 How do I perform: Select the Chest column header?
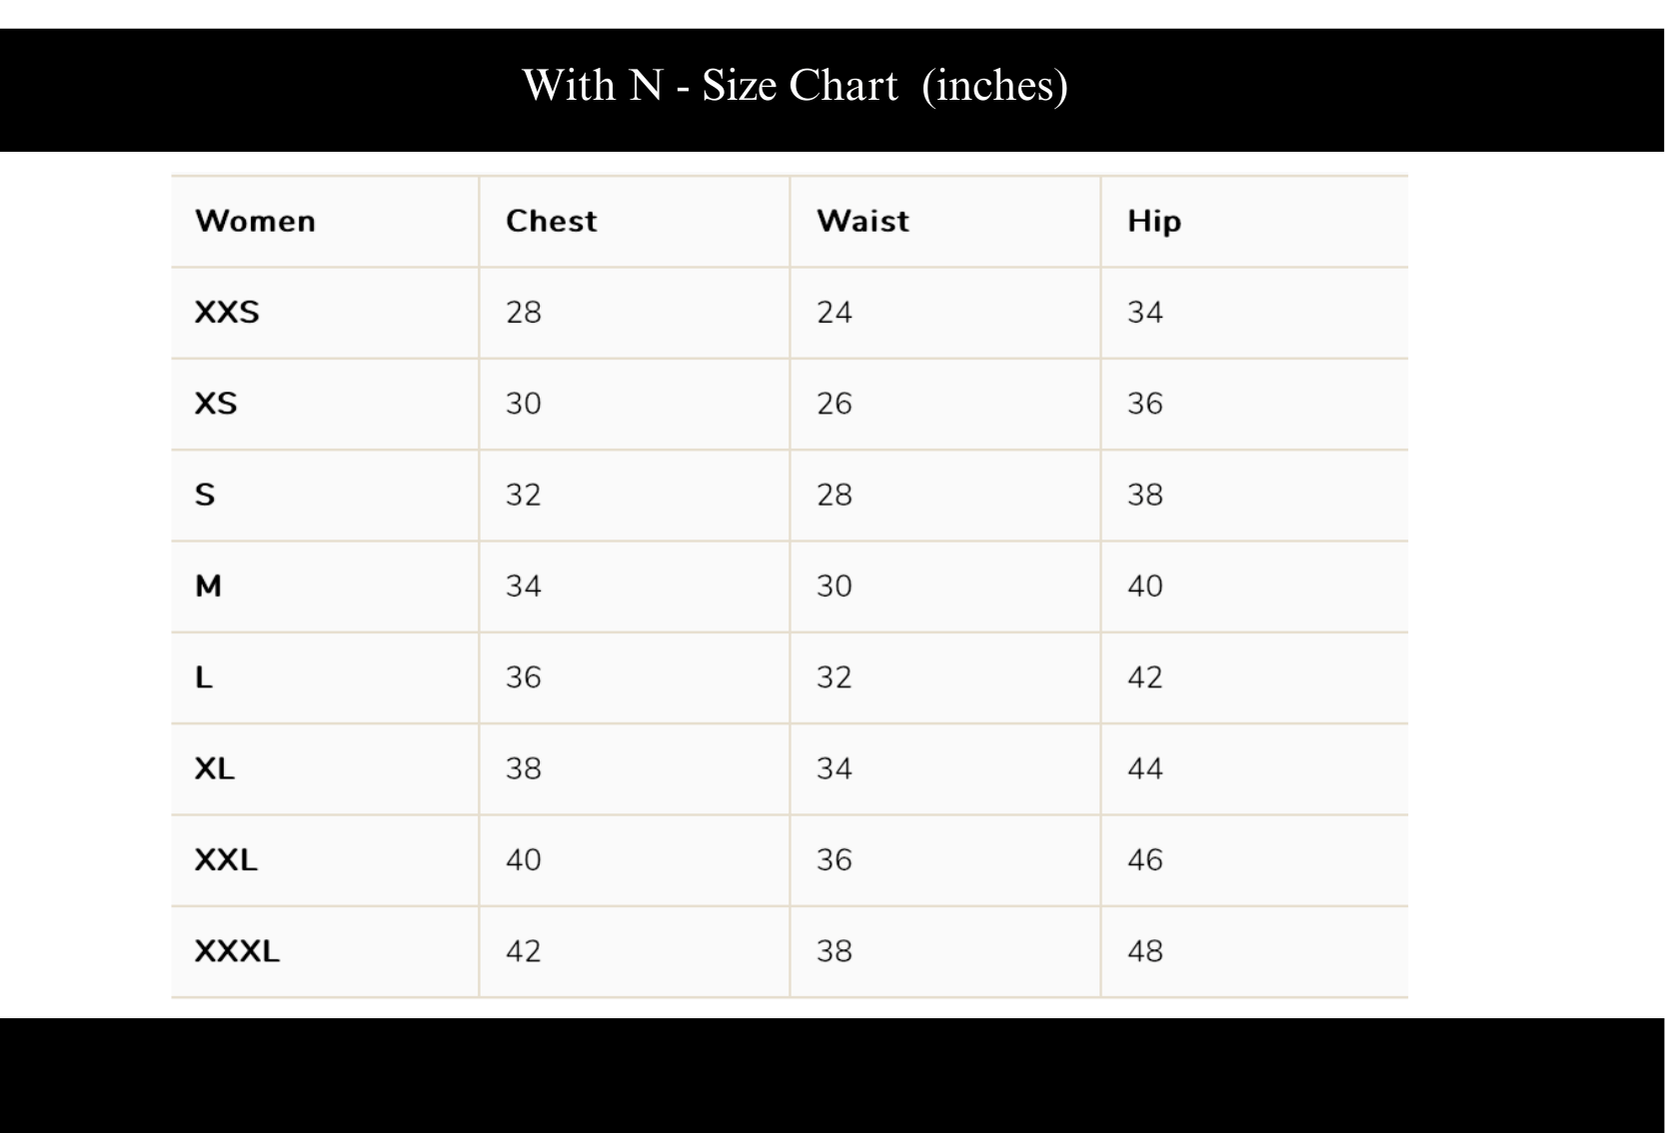(551, 221)
